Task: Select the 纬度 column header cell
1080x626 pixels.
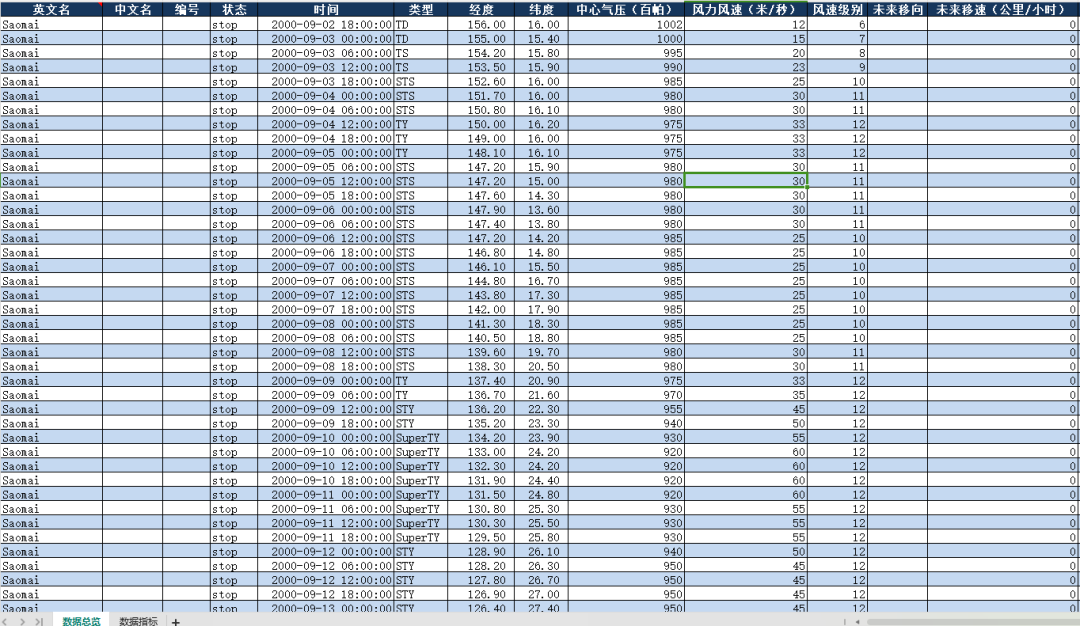Action: (541, 10)
